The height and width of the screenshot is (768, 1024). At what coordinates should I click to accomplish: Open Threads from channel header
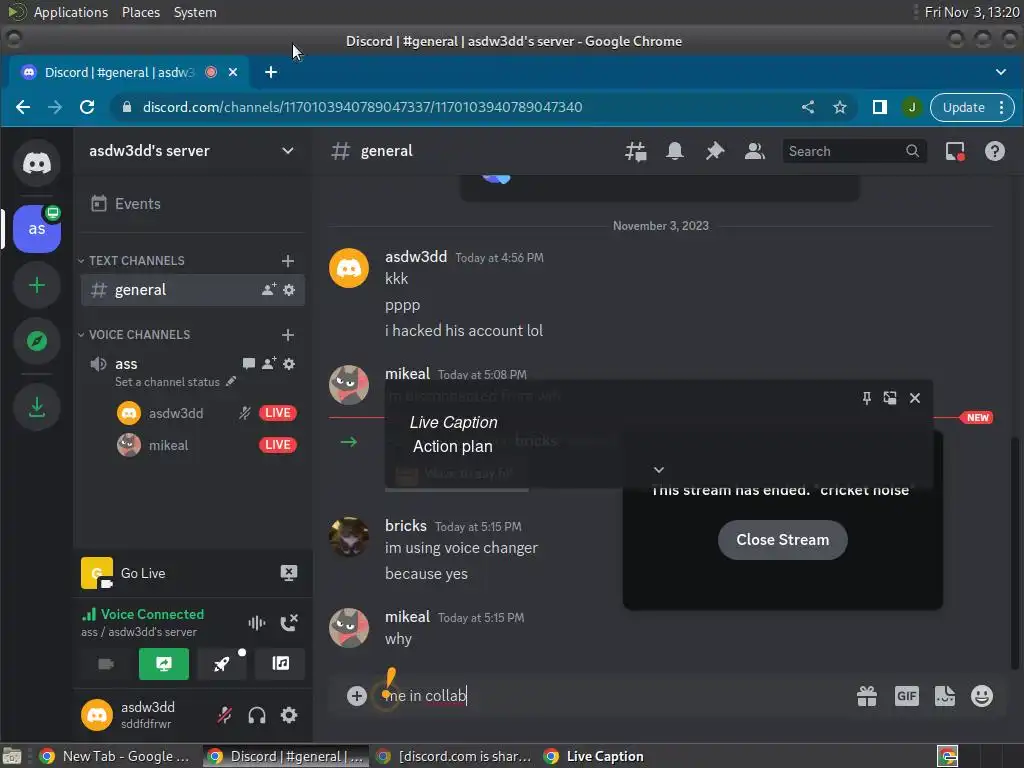click(635, 151)
